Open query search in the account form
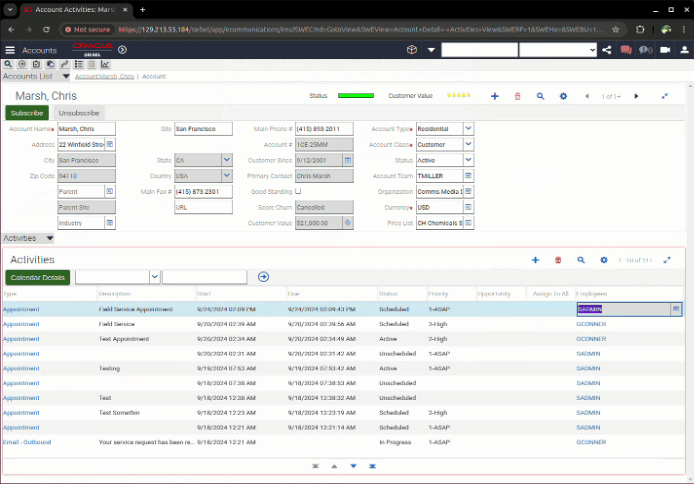This screenshot has width=694, height=484. [540, 96]
